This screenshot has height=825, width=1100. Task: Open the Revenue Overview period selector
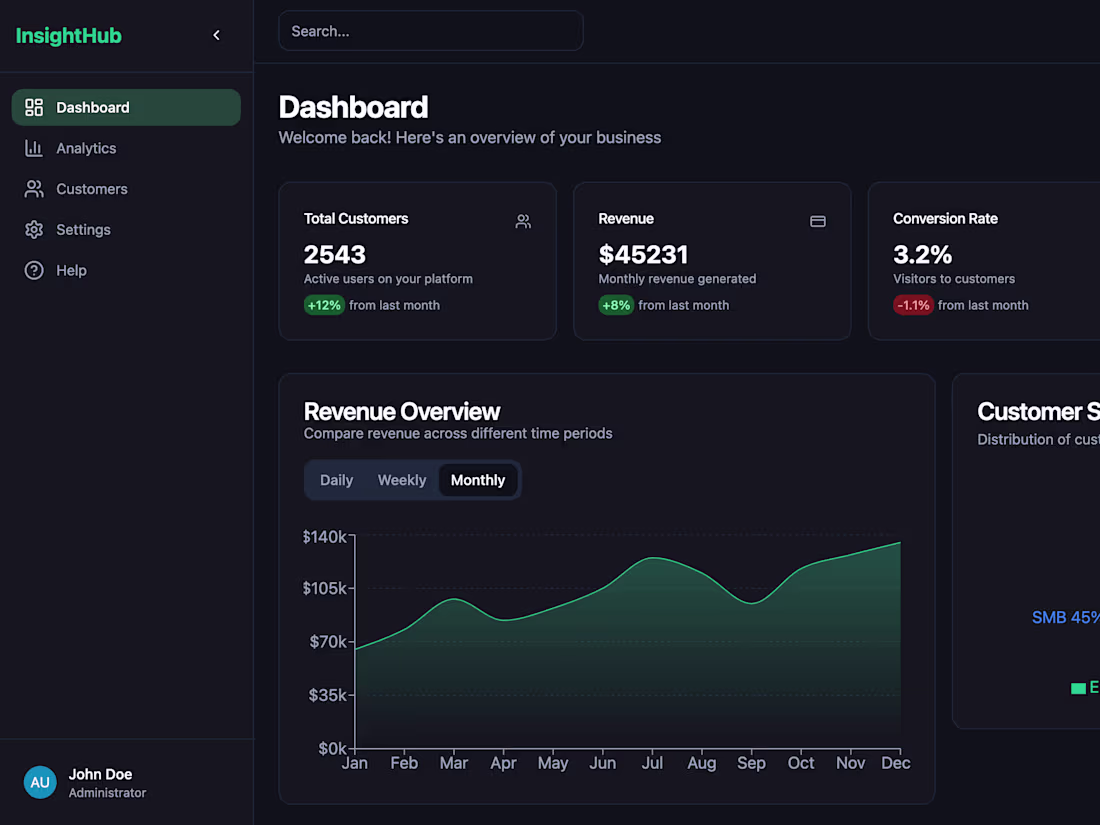tap(412, 480)
